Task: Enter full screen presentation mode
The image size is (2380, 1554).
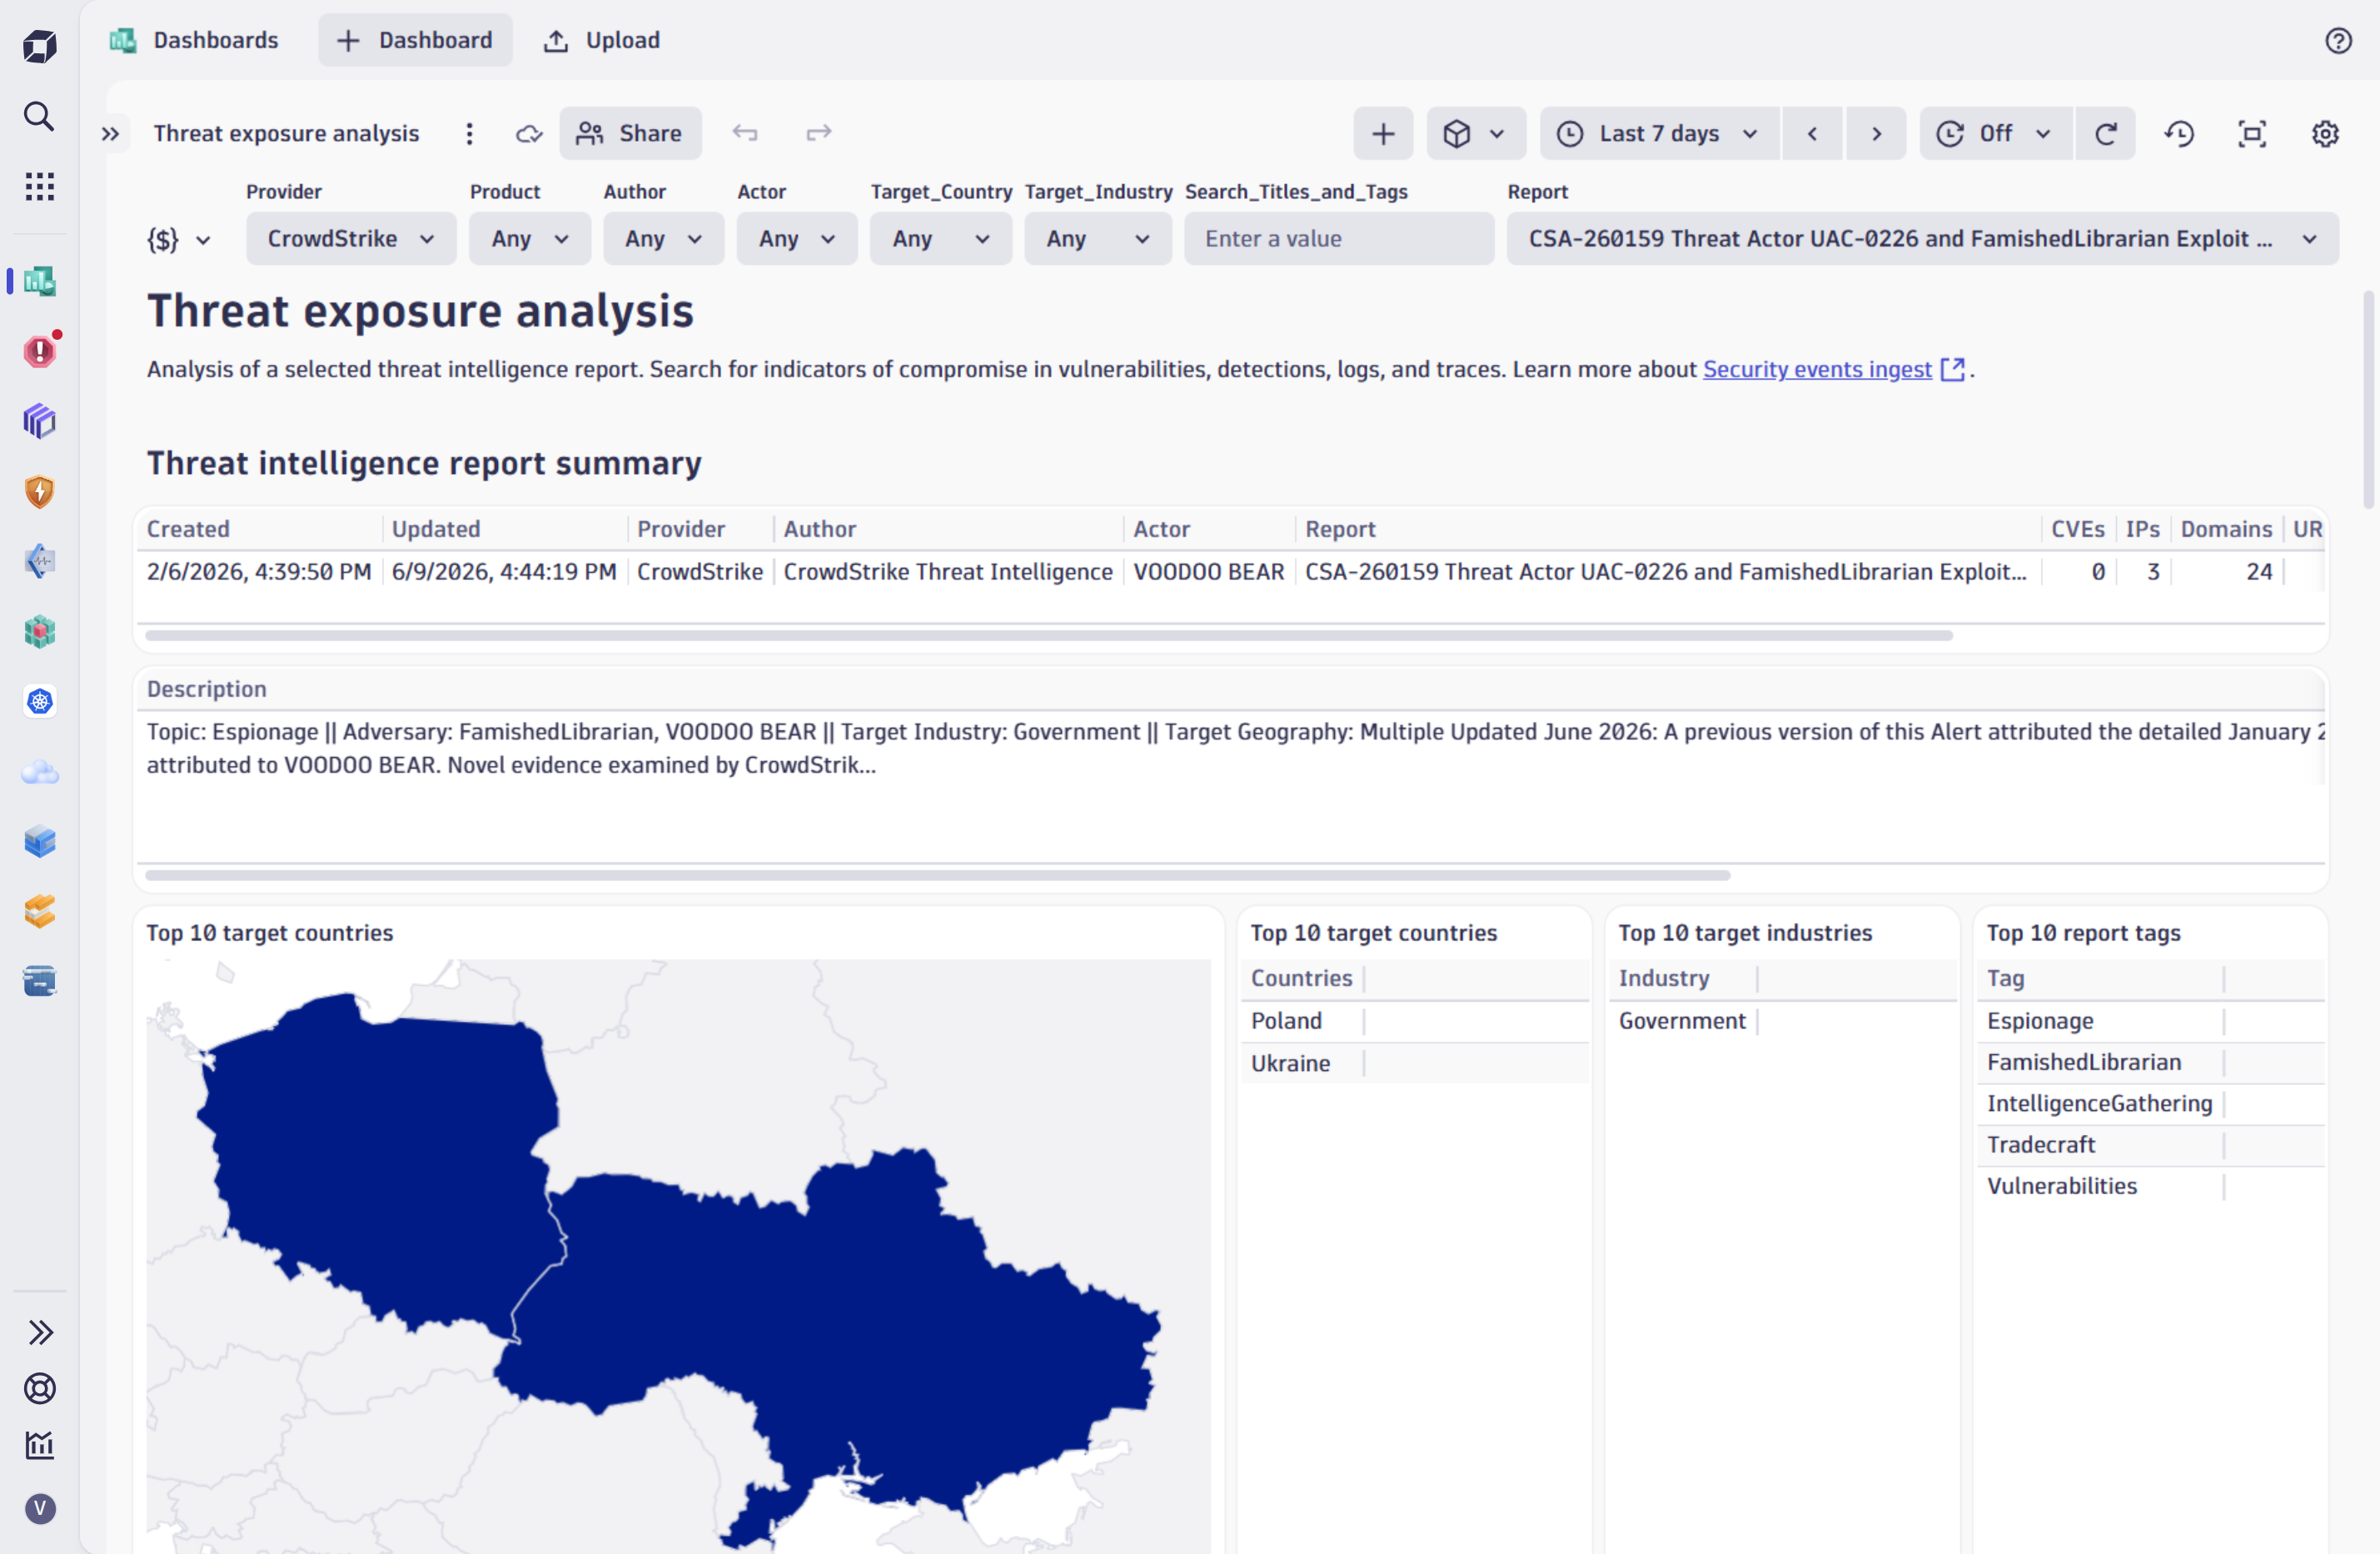Action: (2252, 134)
